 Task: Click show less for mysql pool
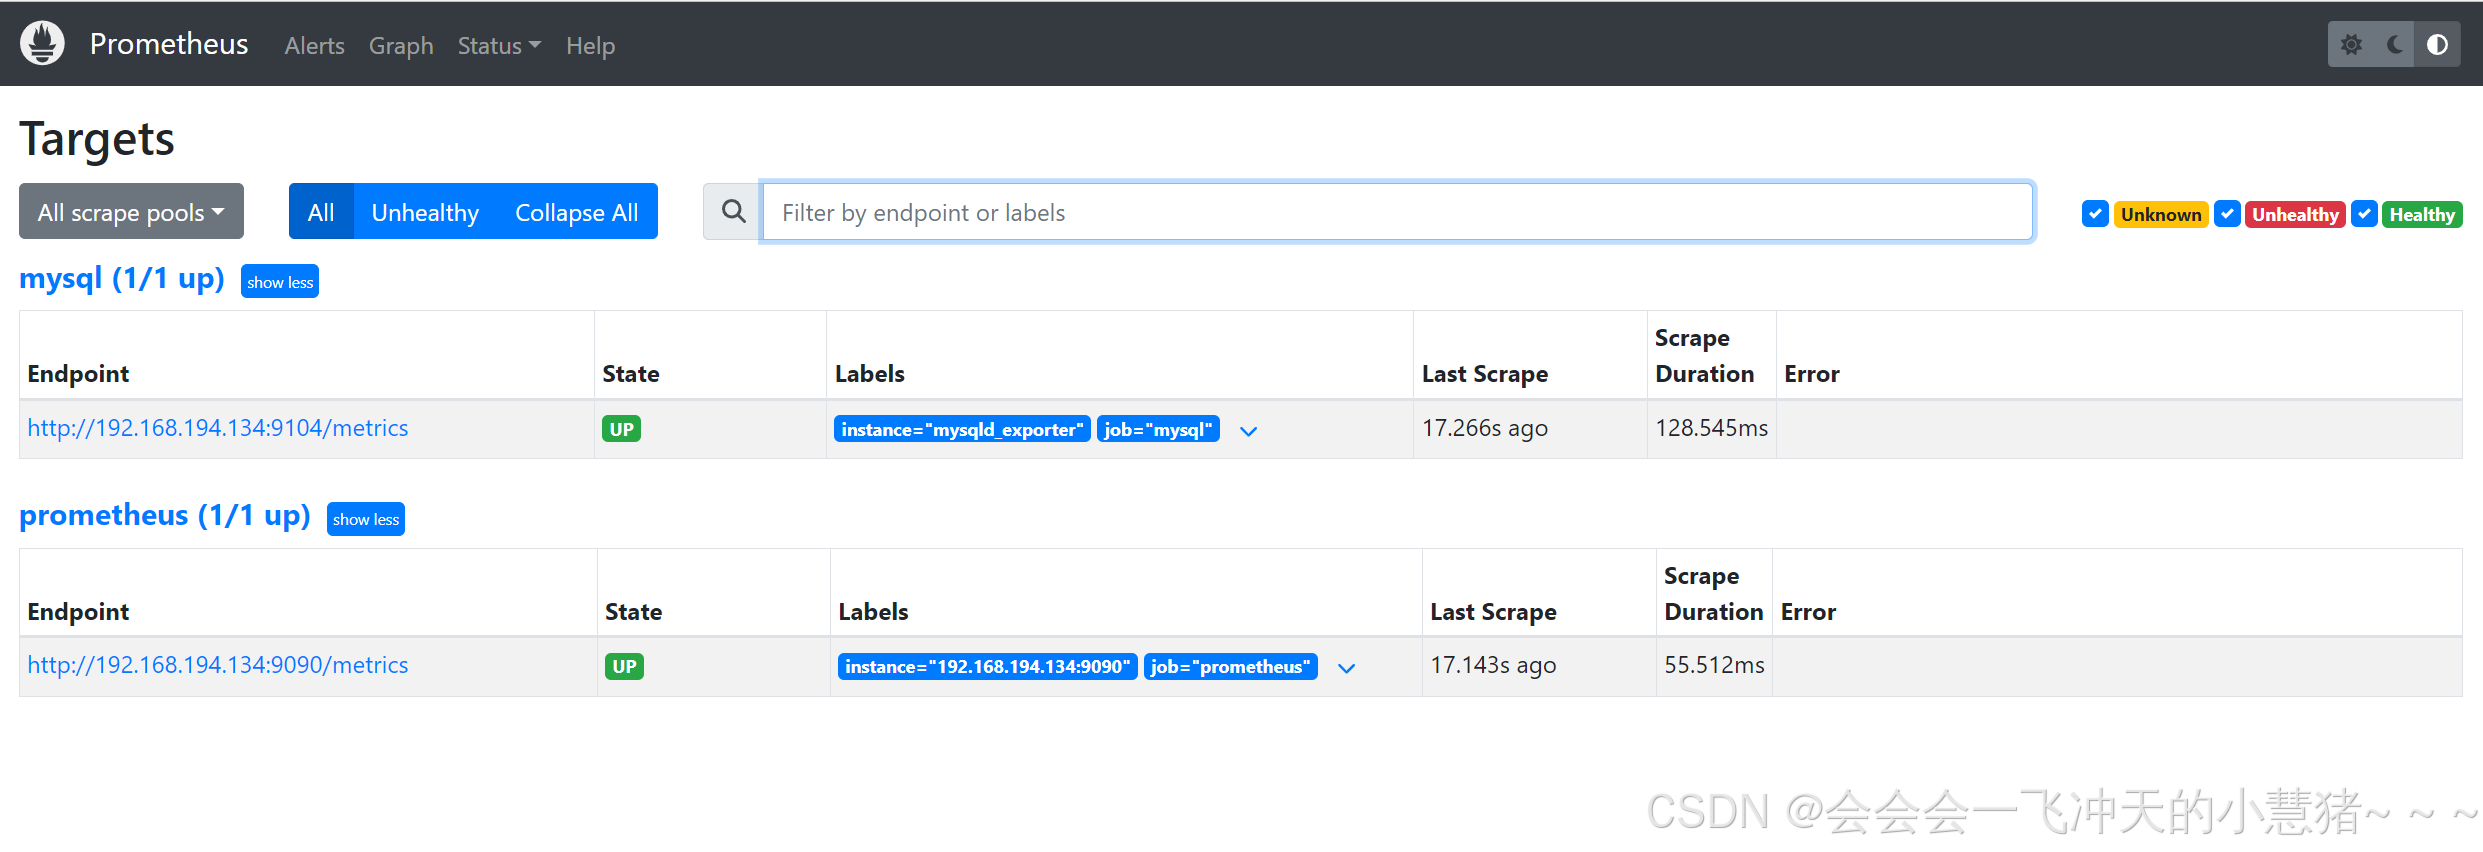tap(280, 282)
